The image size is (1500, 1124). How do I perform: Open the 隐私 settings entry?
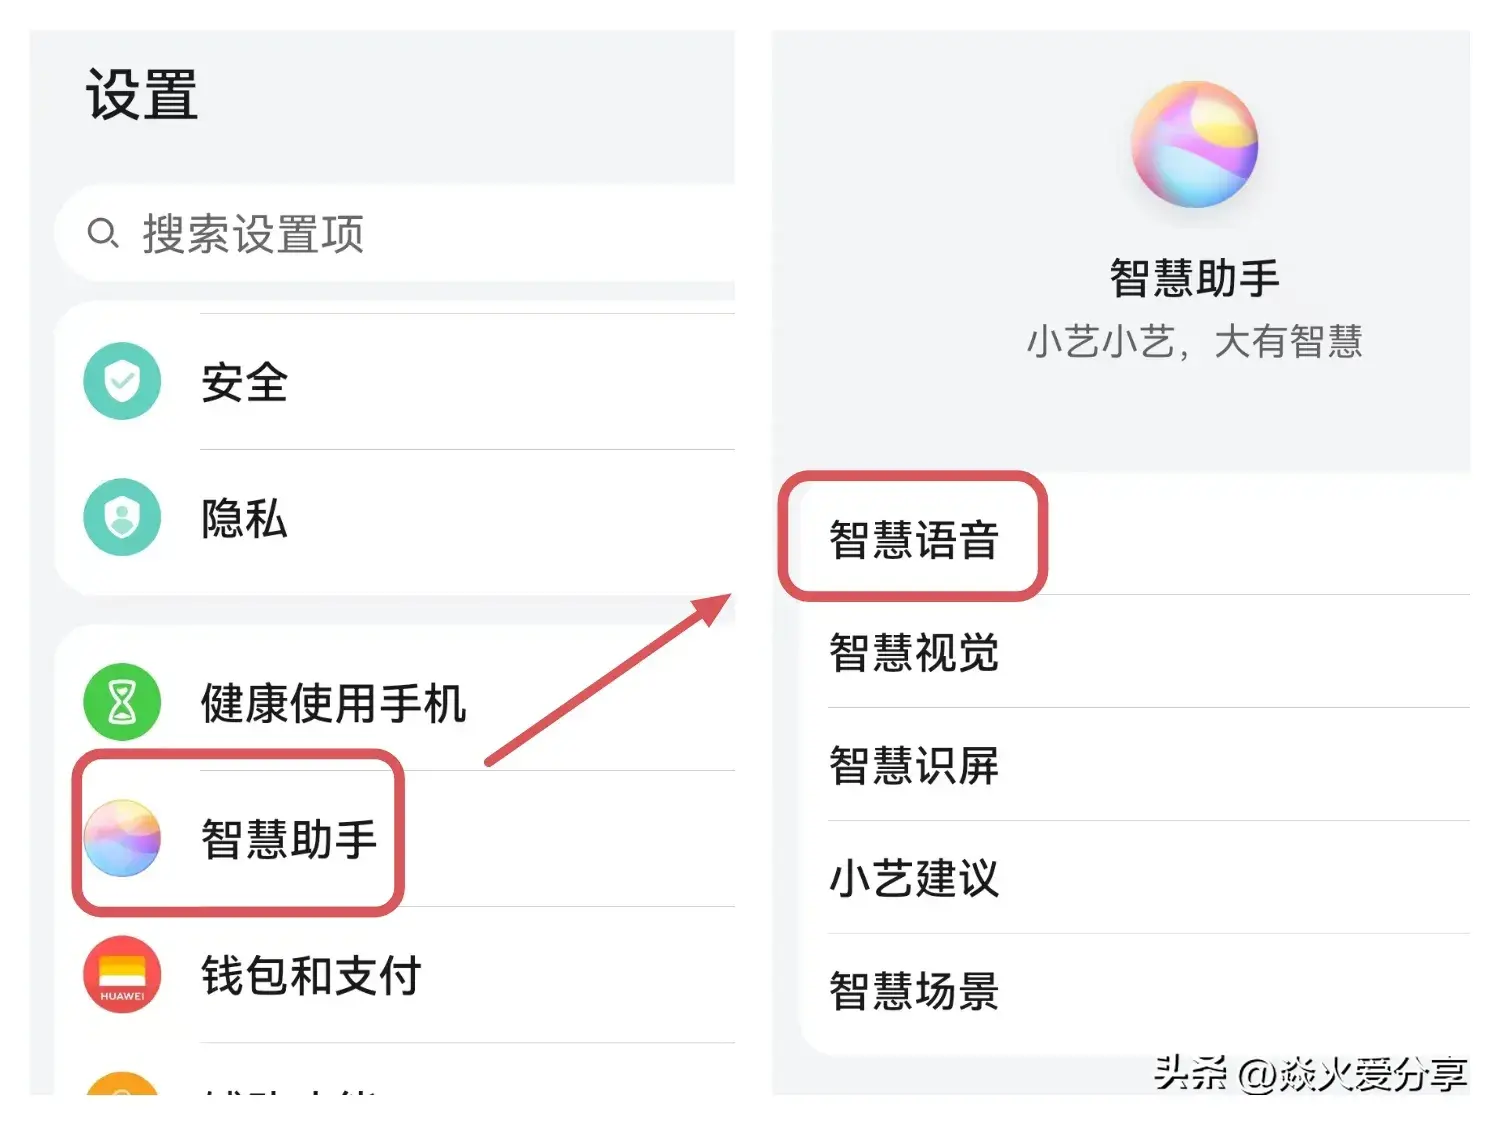click(x=245, y=518)
